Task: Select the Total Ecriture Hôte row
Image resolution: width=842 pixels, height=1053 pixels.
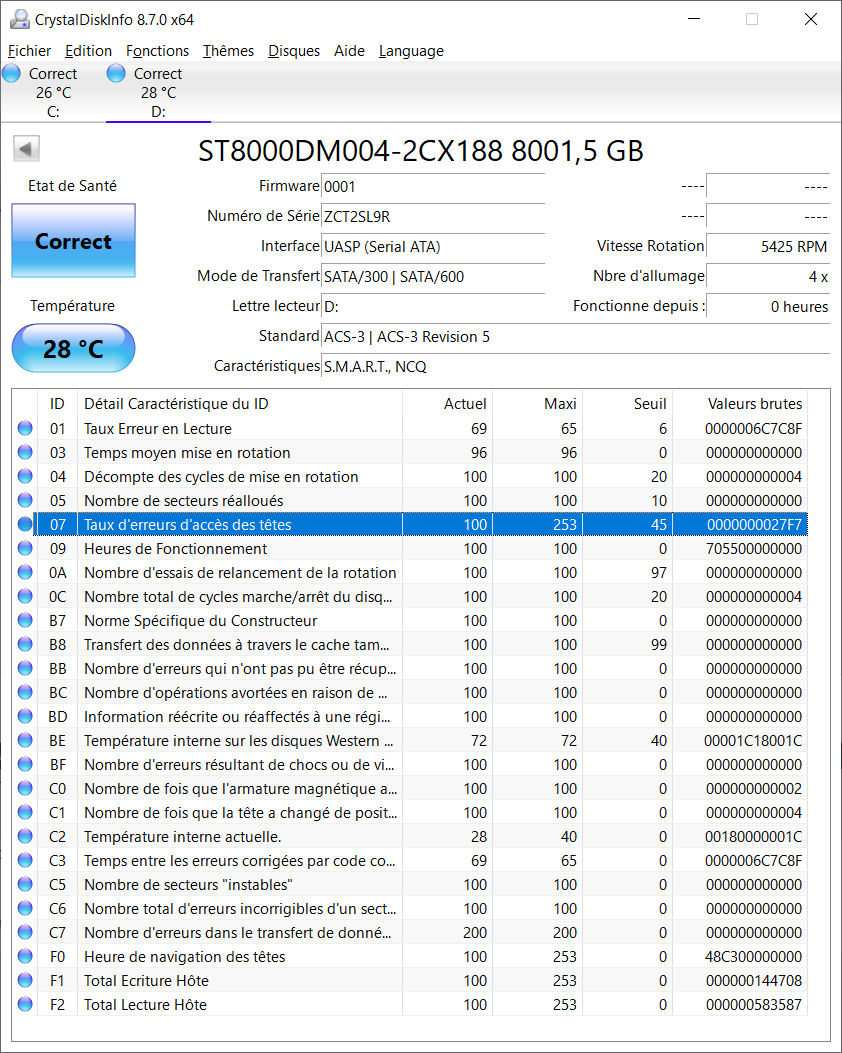Action: [411, 980]
